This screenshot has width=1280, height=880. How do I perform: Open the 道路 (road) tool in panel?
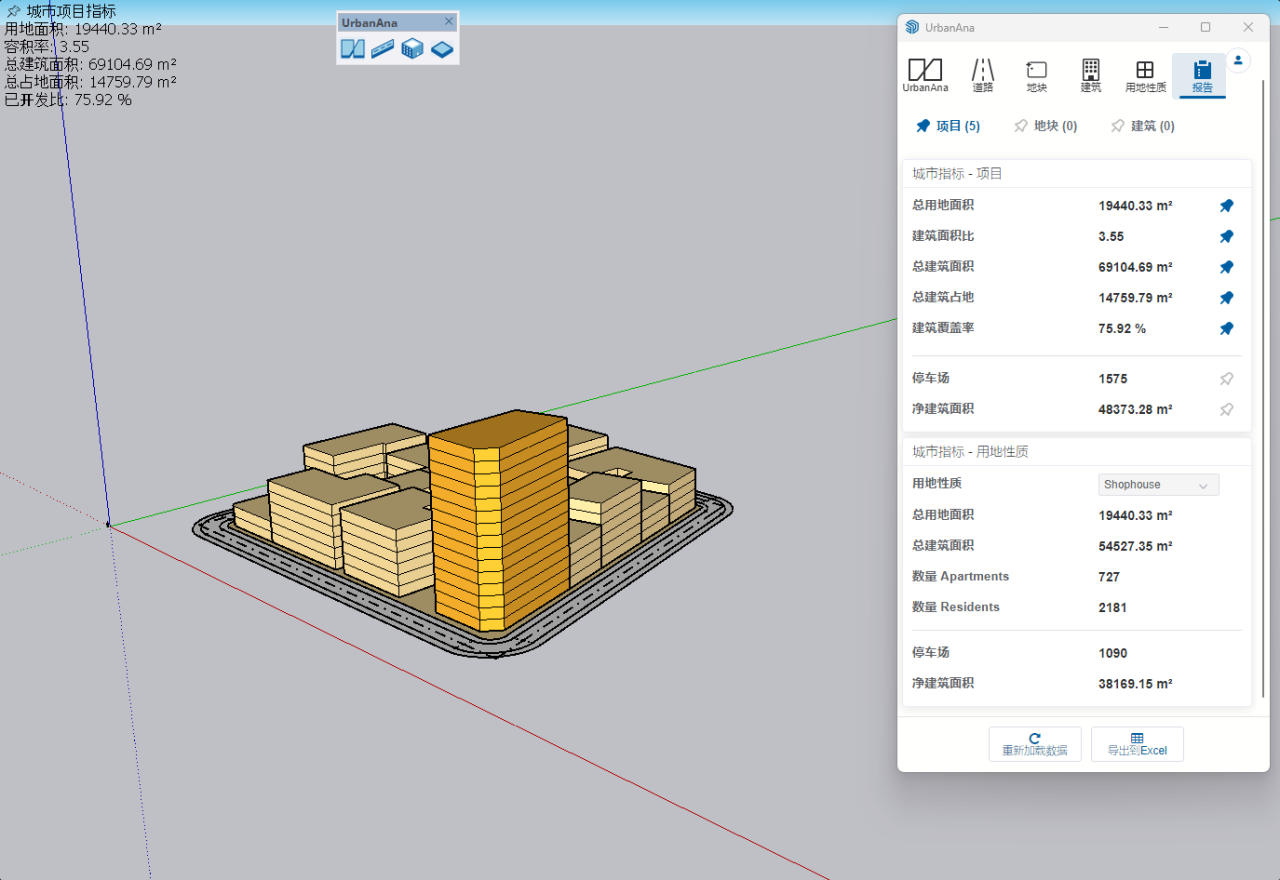[983, 75]
